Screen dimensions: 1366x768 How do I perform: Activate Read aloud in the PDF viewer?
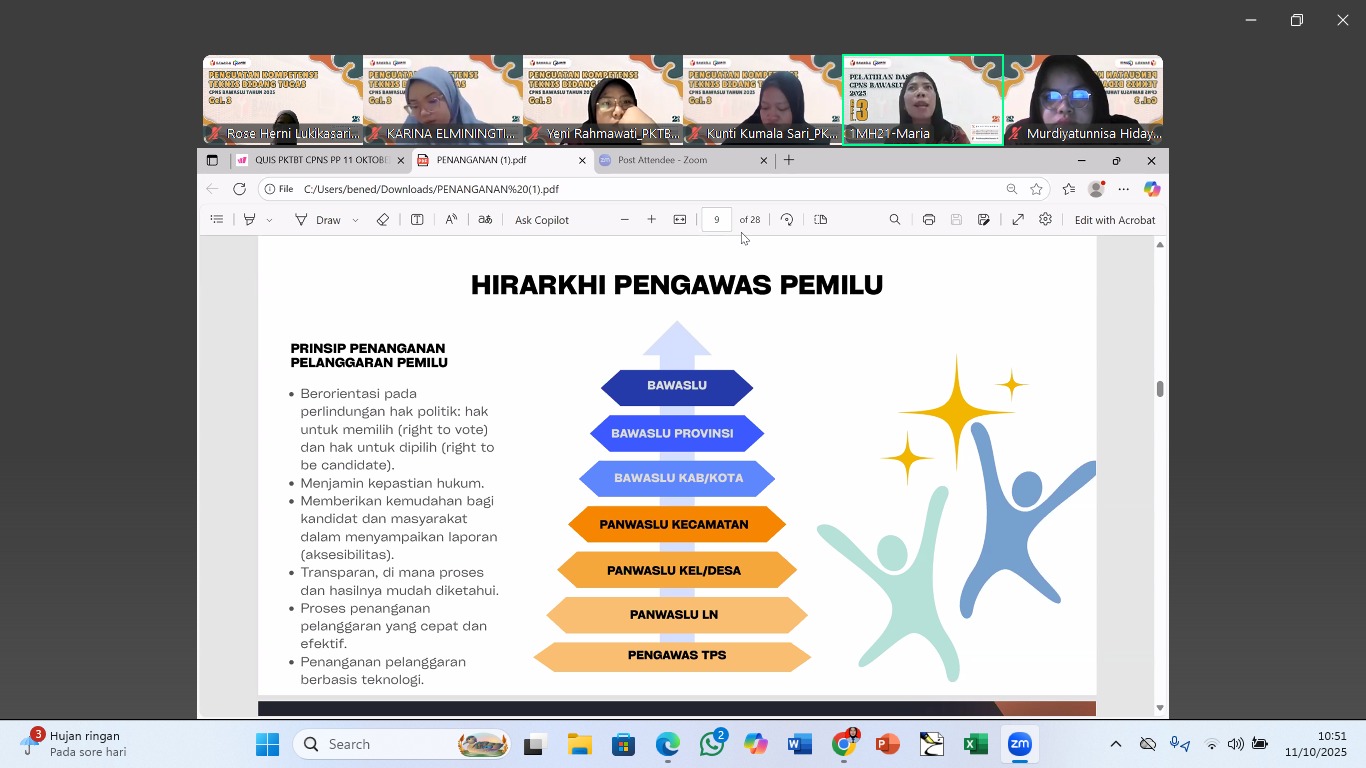coord(451,219)
